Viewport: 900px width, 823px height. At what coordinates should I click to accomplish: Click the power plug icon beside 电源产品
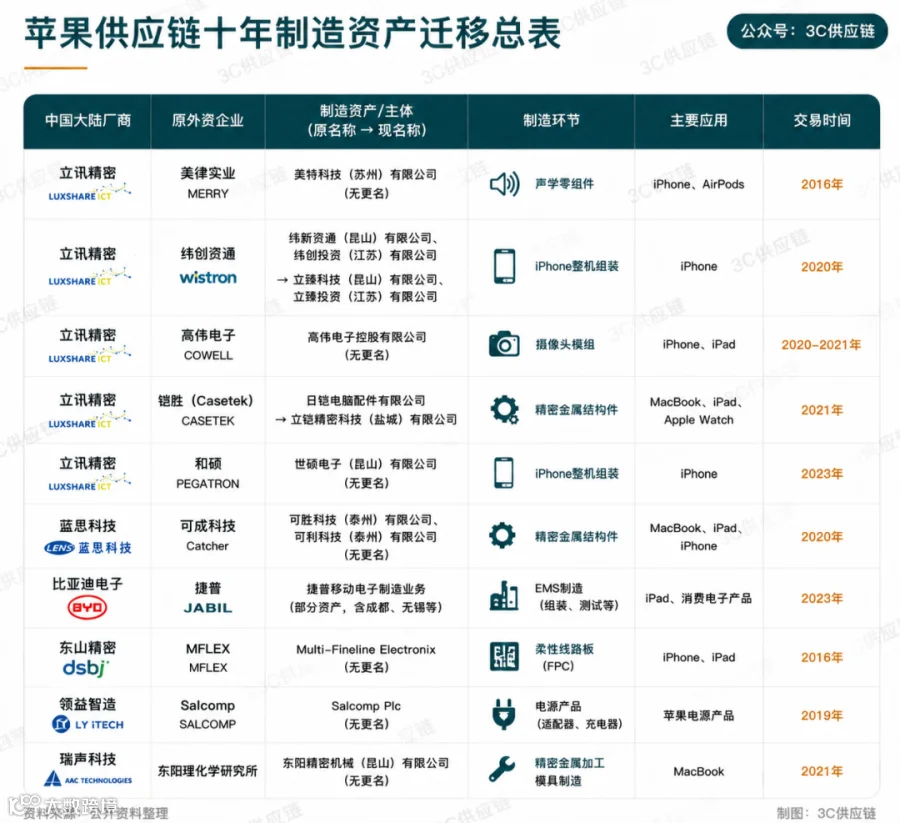[503, 714]
